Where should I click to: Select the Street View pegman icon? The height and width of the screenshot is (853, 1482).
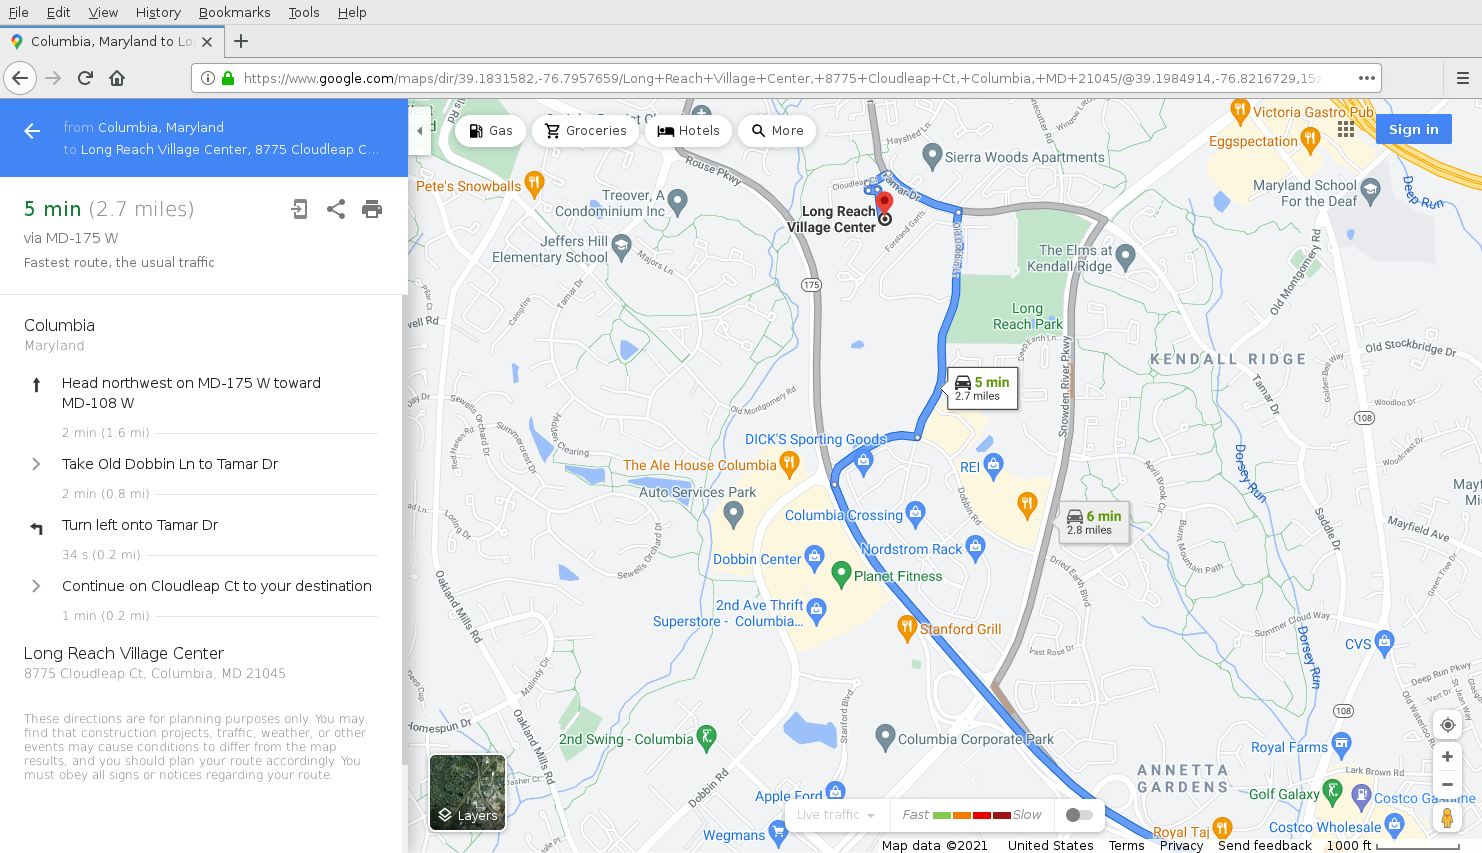(x=1447, y=817)
